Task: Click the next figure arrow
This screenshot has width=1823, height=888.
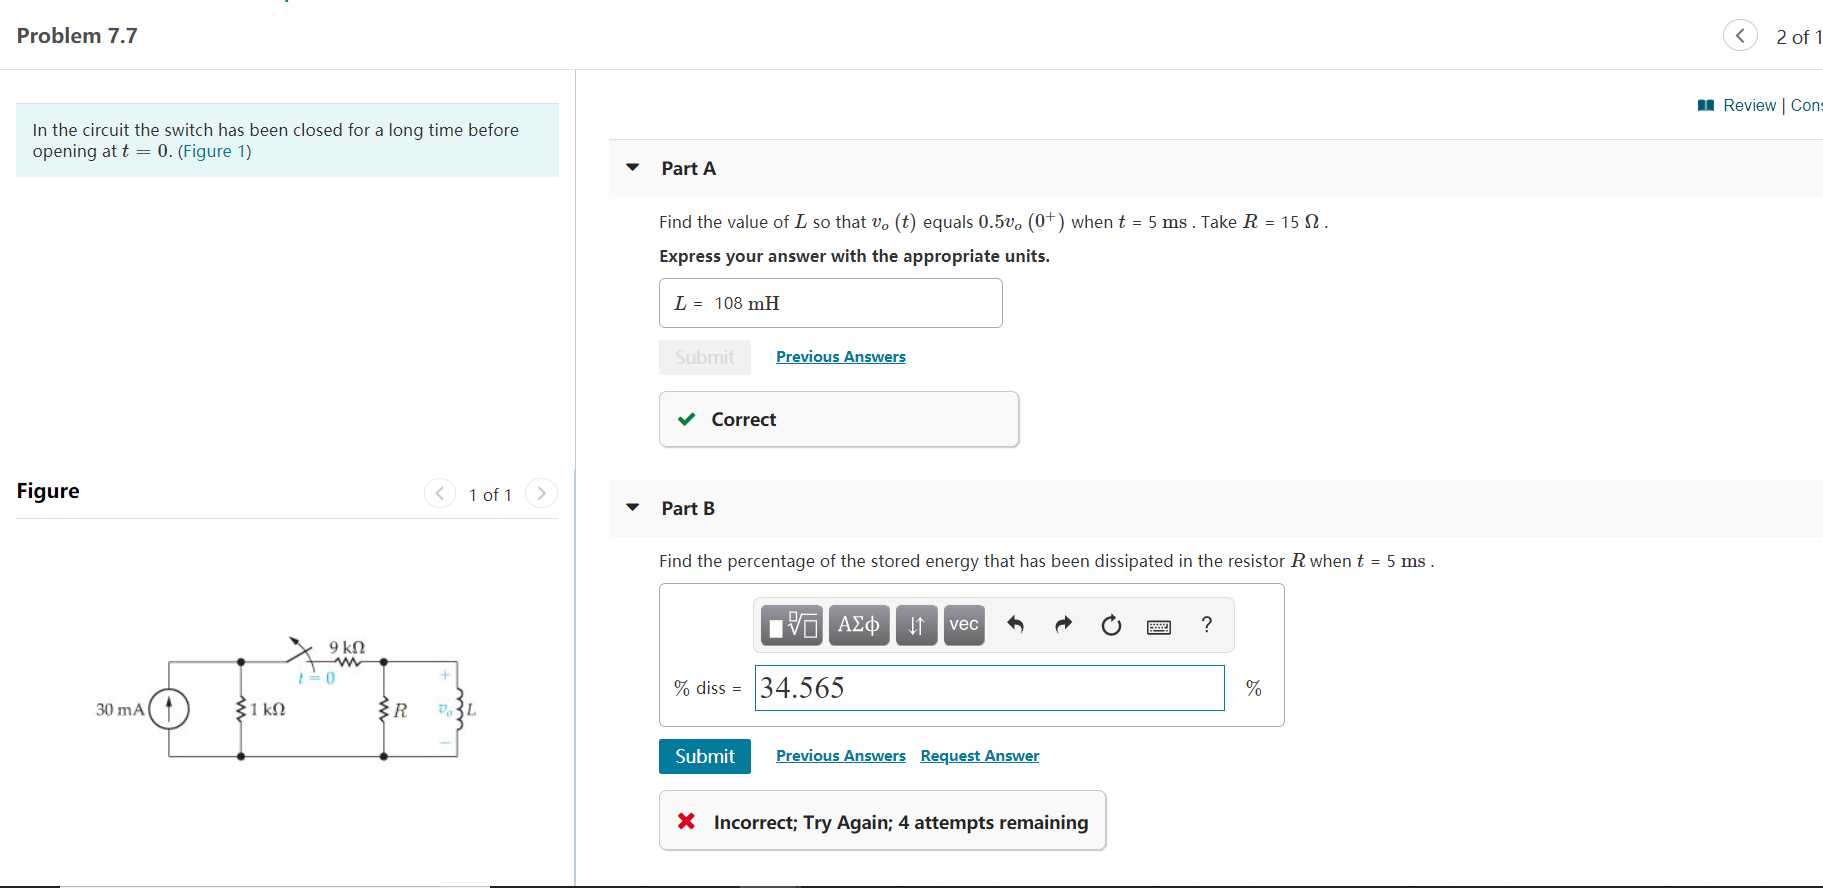Action: click(541, 493)
